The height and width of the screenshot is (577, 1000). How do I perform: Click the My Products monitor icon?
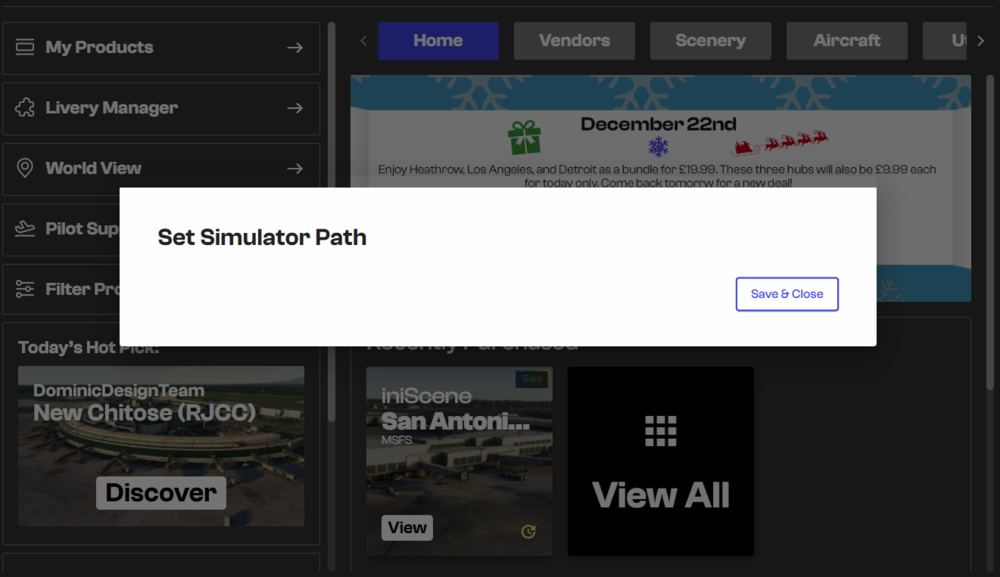click(x=25, y=47)
